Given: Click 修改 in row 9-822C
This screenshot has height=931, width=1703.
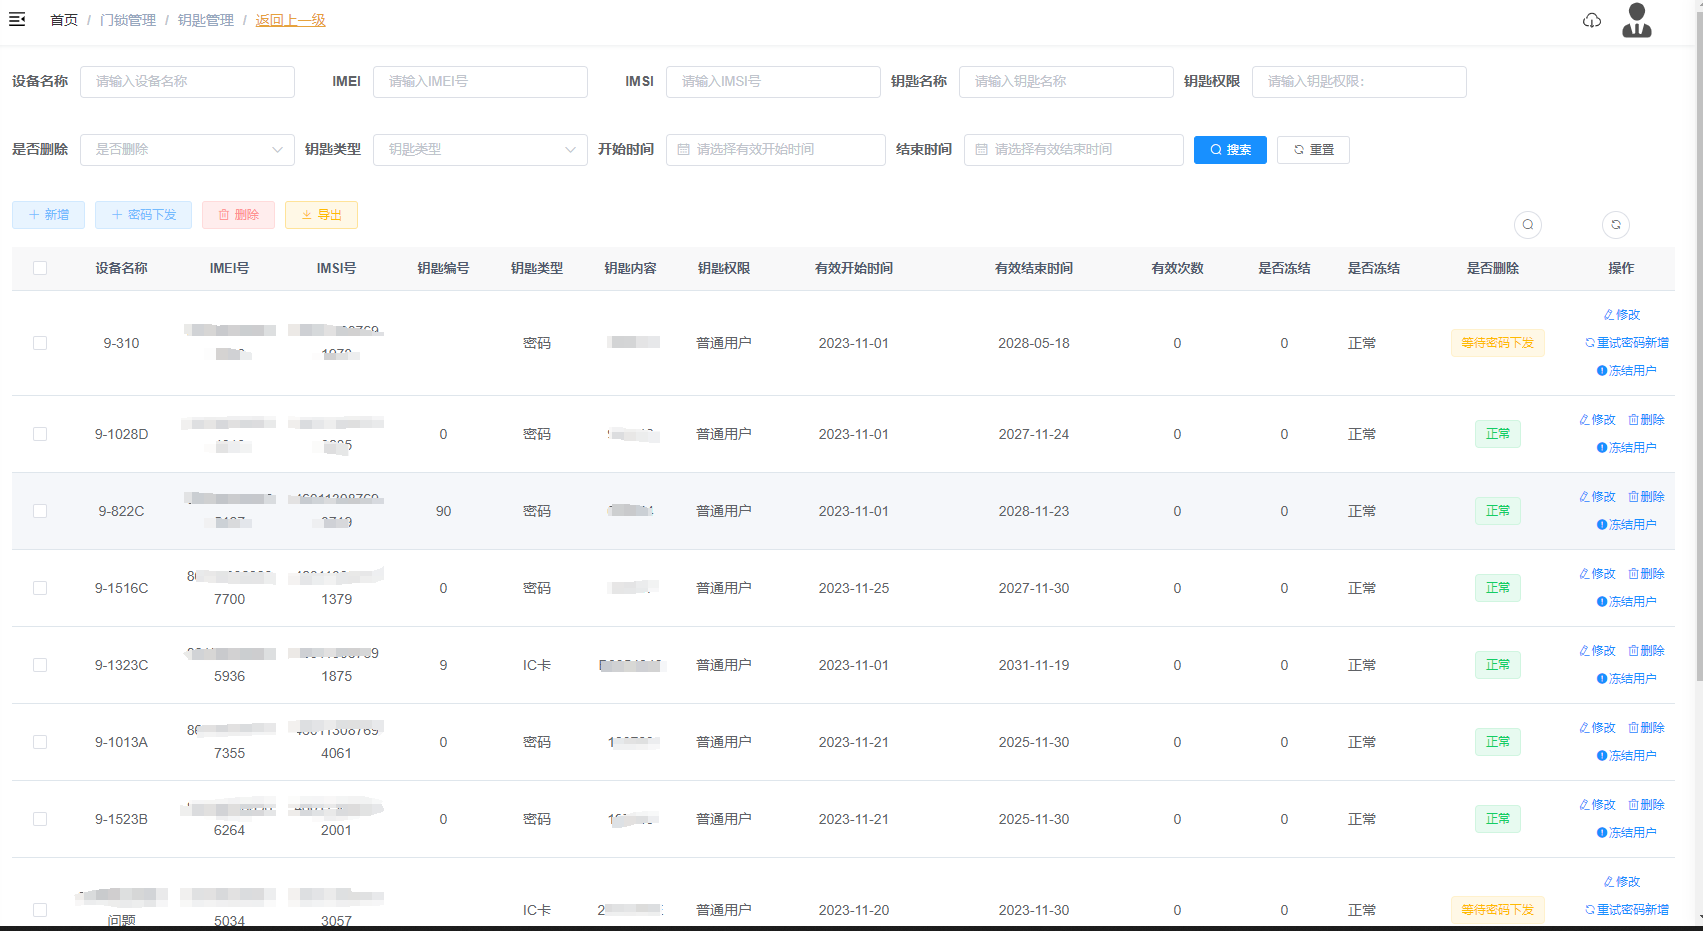Looking at the screenshot, I should 1598,497.
